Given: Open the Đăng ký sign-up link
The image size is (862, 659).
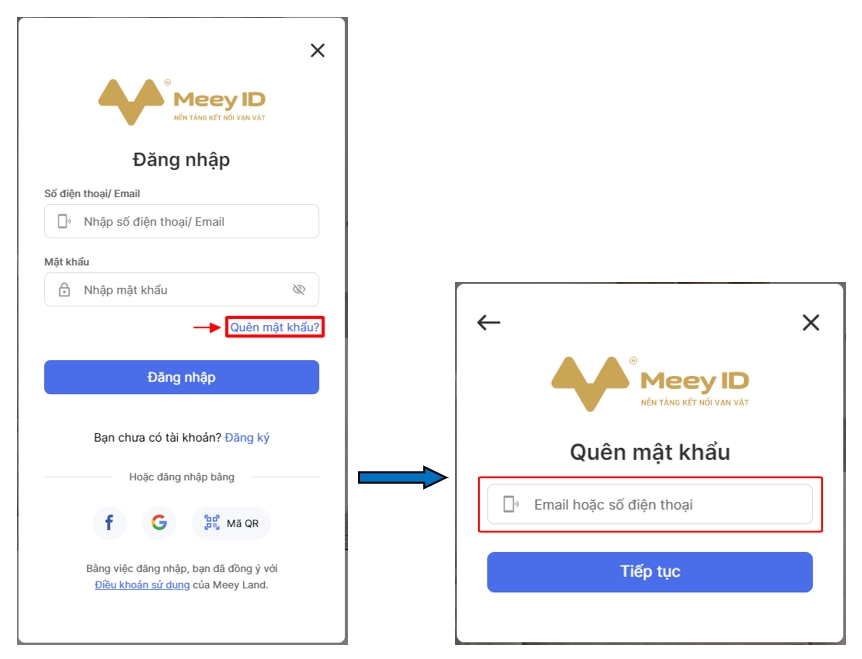Looking at the screenshot, I should tap(247, 438).
